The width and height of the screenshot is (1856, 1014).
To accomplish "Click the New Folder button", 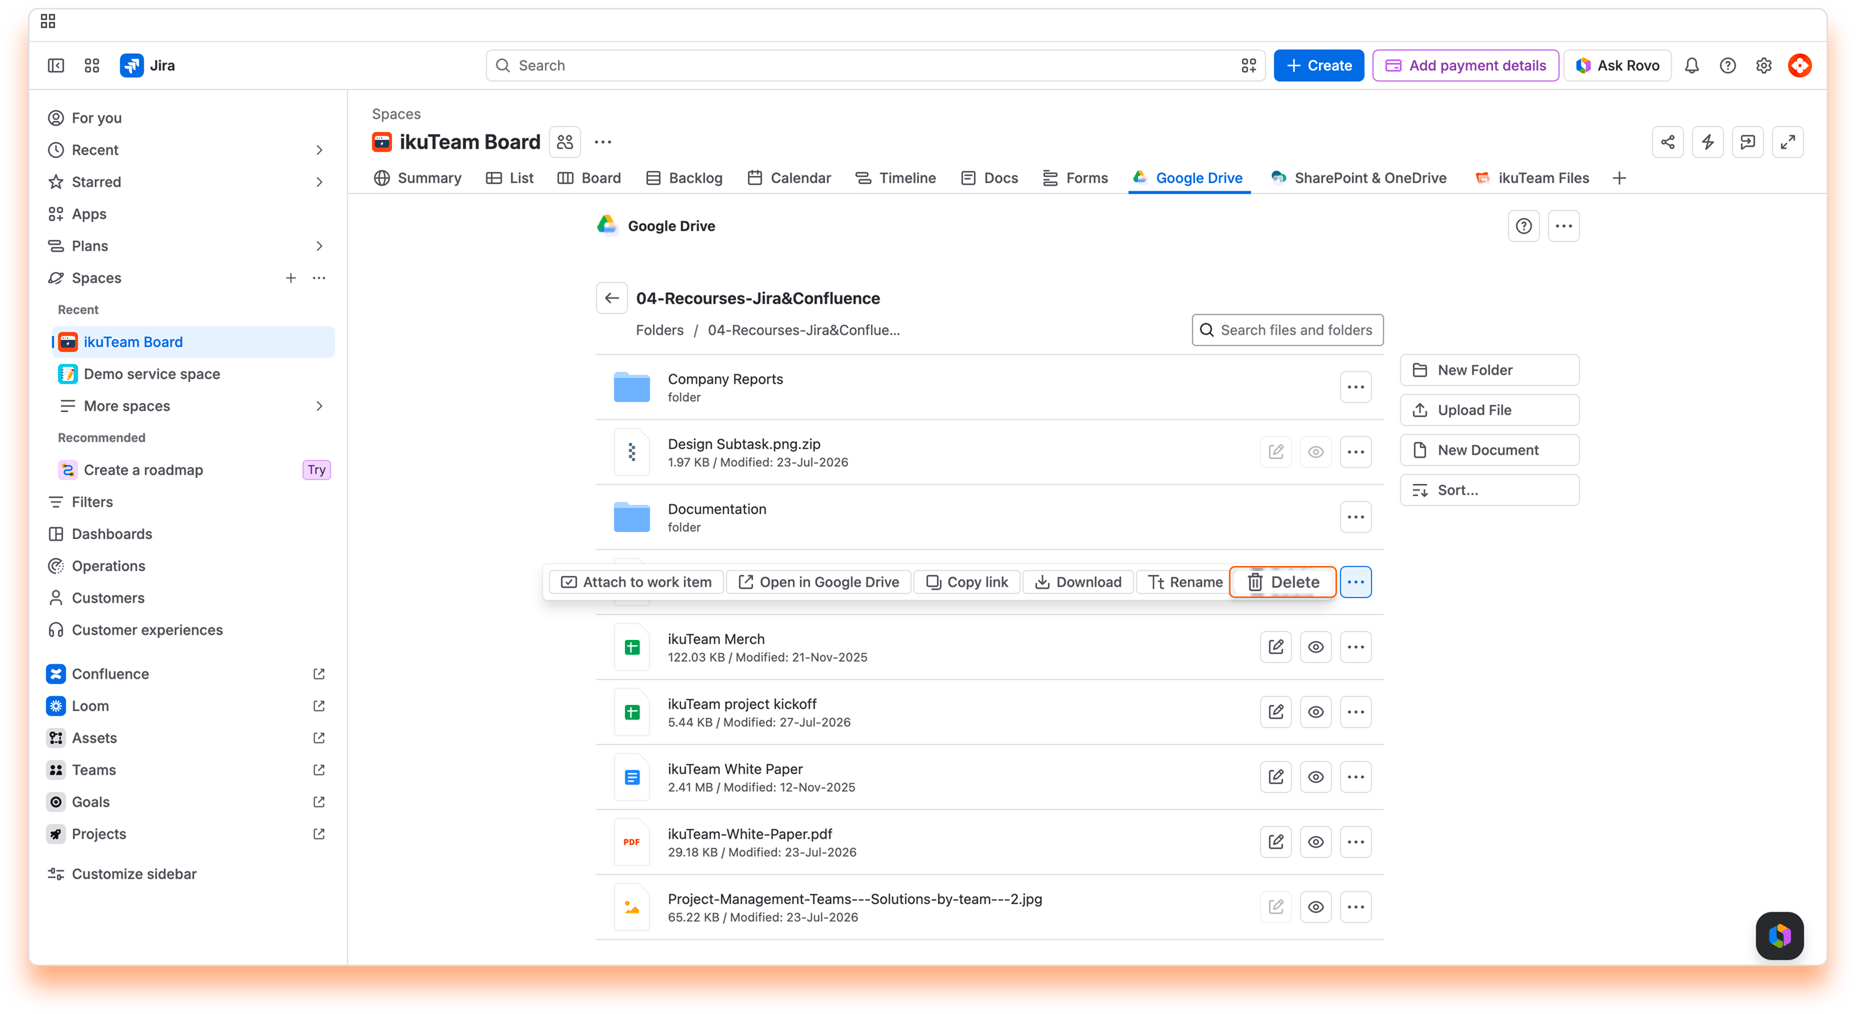I will coord(1489,370).
